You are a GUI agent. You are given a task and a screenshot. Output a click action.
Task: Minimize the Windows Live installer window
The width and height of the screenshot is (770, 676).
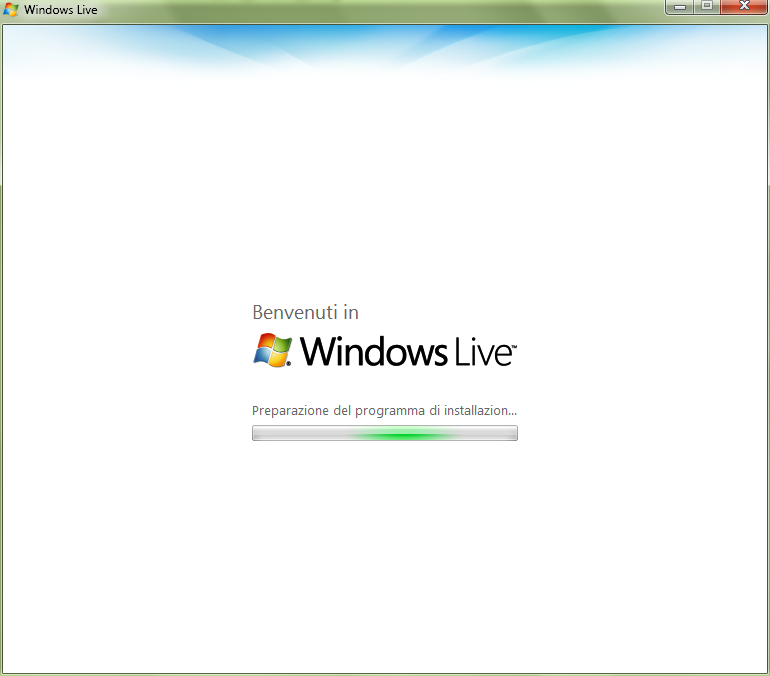pos(680,7)
